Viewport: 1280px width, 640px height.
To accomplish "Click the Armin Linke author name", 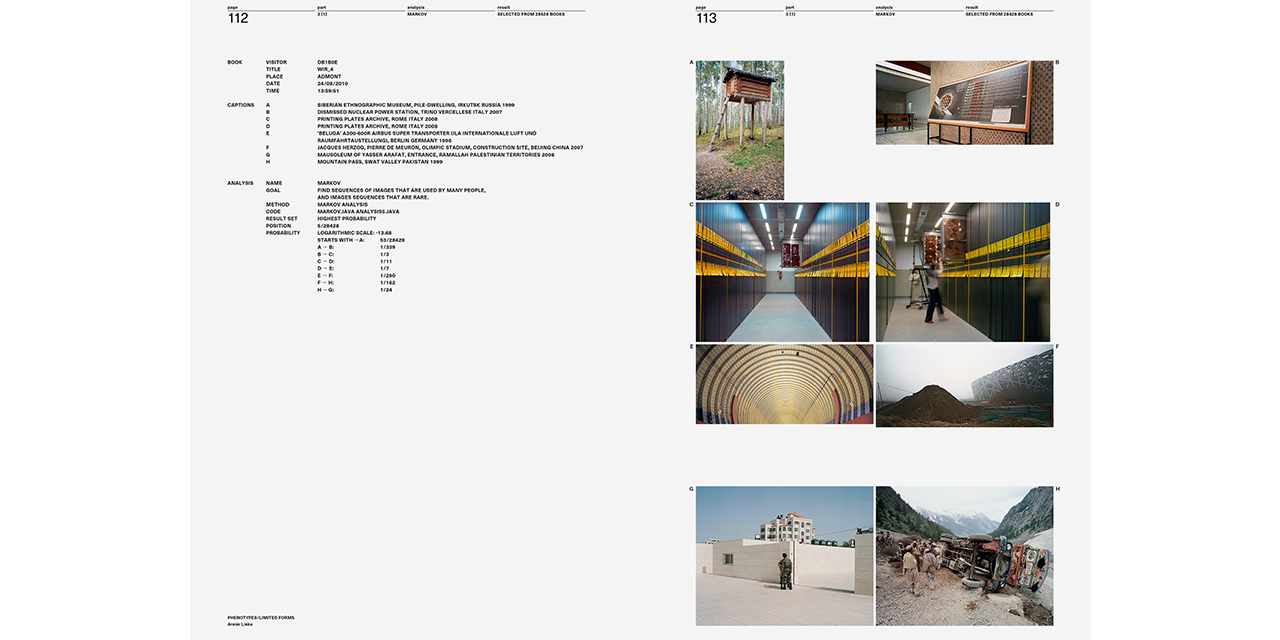I will 240,624.
